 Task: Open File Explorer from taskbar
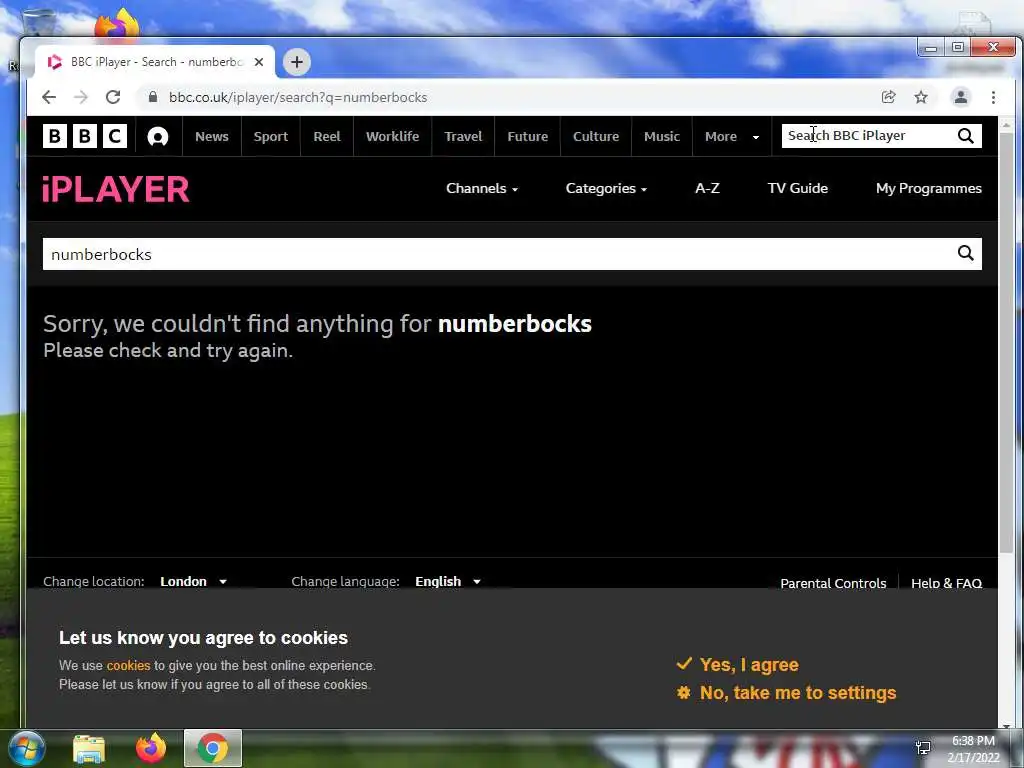89,748
